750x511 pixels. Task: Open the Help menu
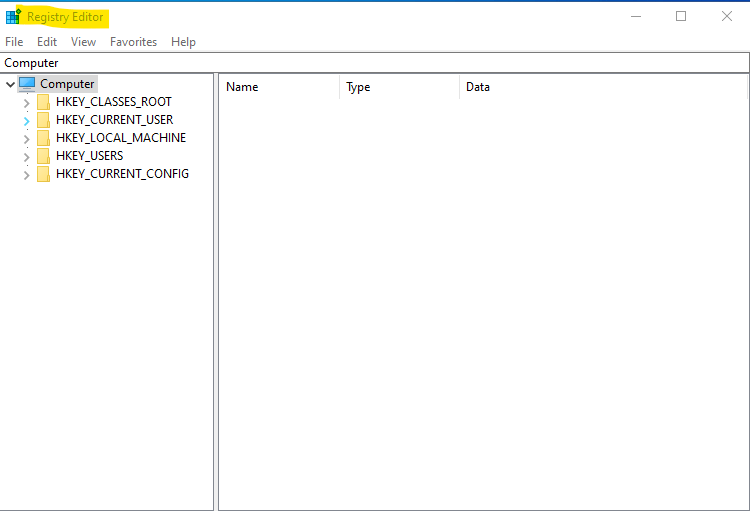pyautogui.click(x=183, y=42)
